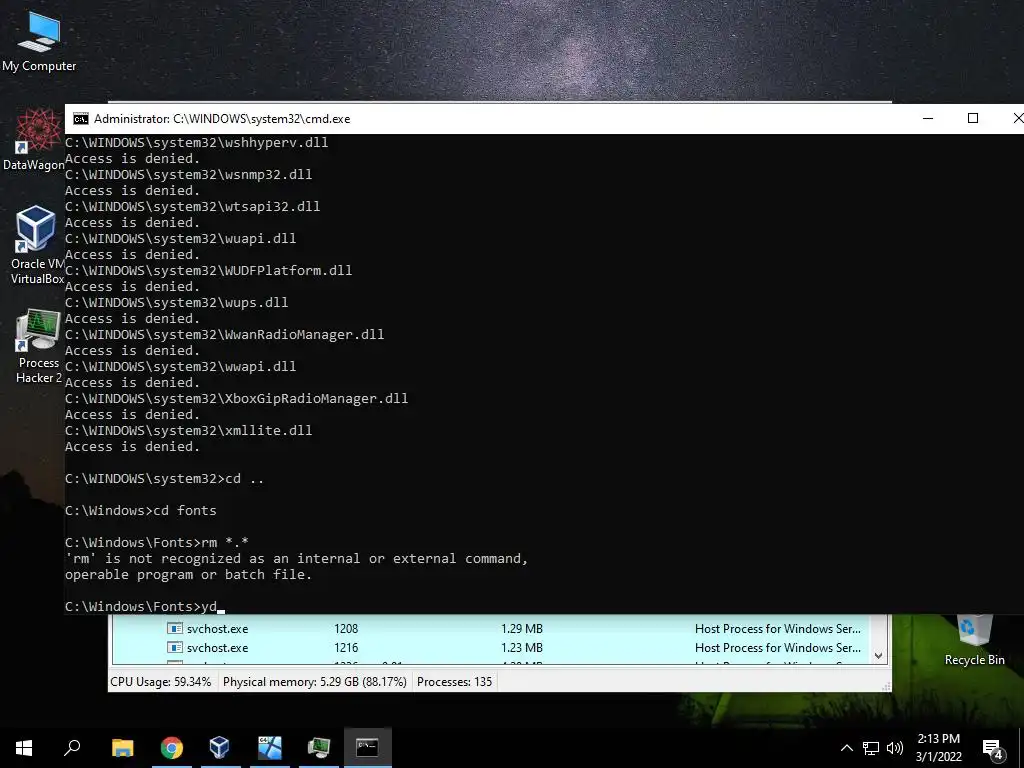Image resolution: width=1024 pixels, height=768 pixels.
Task: Click Host Process description for PID 1216
Action: pyautogui.click(x=778, y=647)
